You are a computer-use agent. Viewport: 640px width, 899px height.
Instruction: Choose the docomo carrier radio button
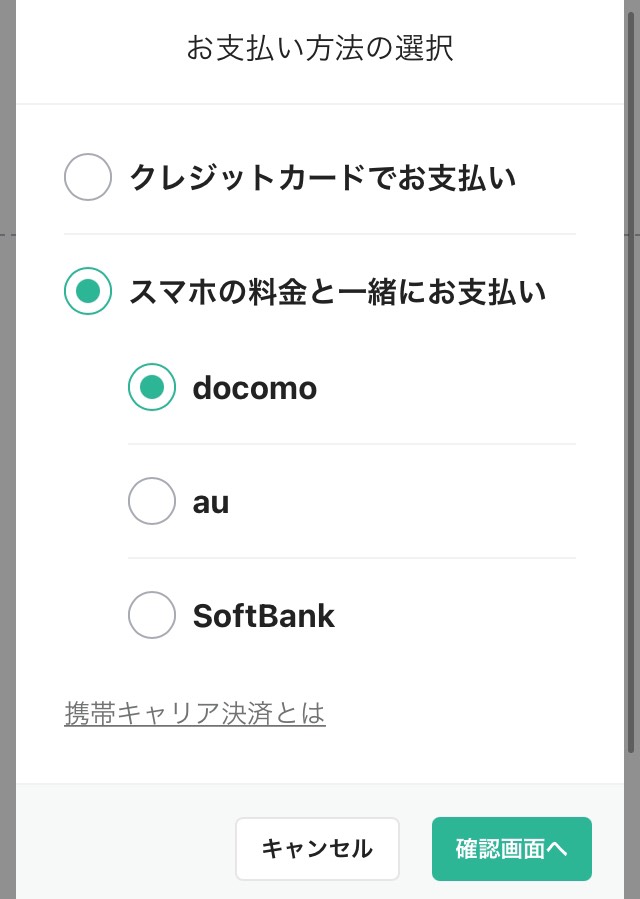[152, 387]
